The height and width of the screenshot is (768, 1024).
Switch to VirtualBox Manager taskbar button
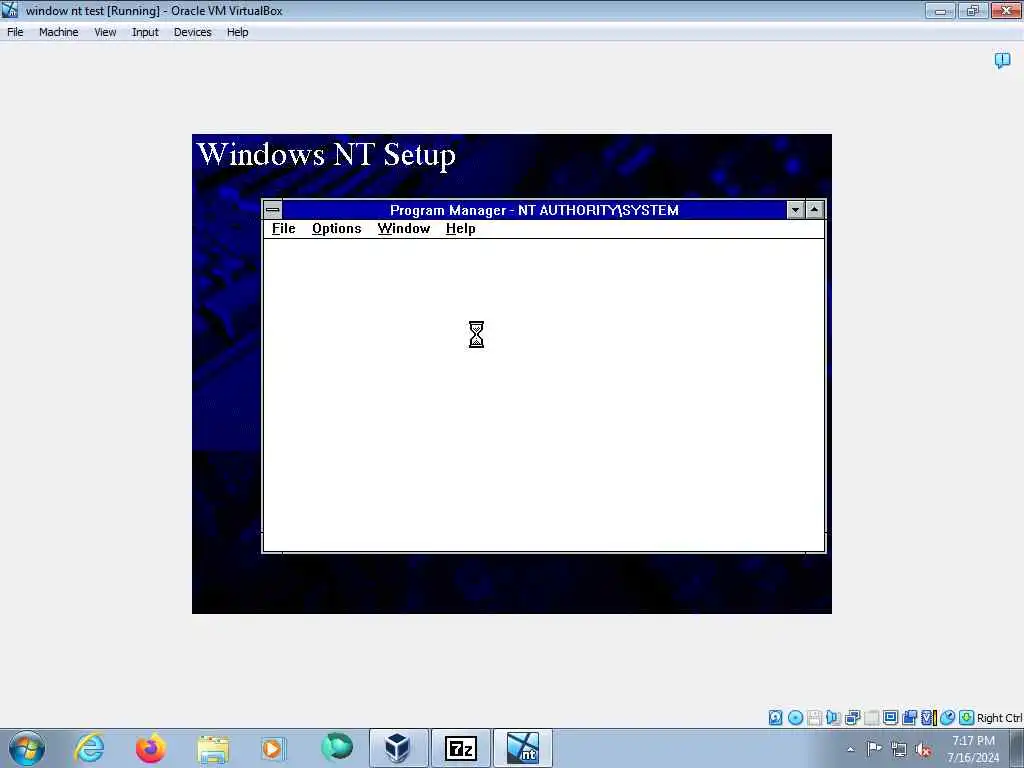tap(398, 748)
